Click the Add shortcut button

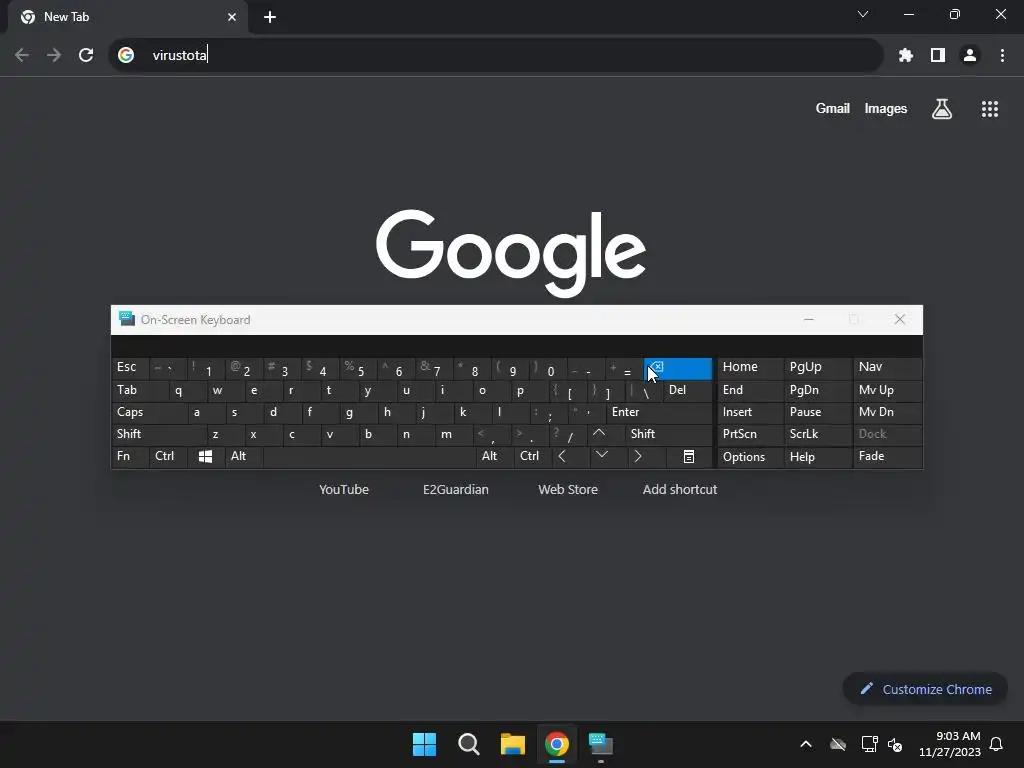680,489
